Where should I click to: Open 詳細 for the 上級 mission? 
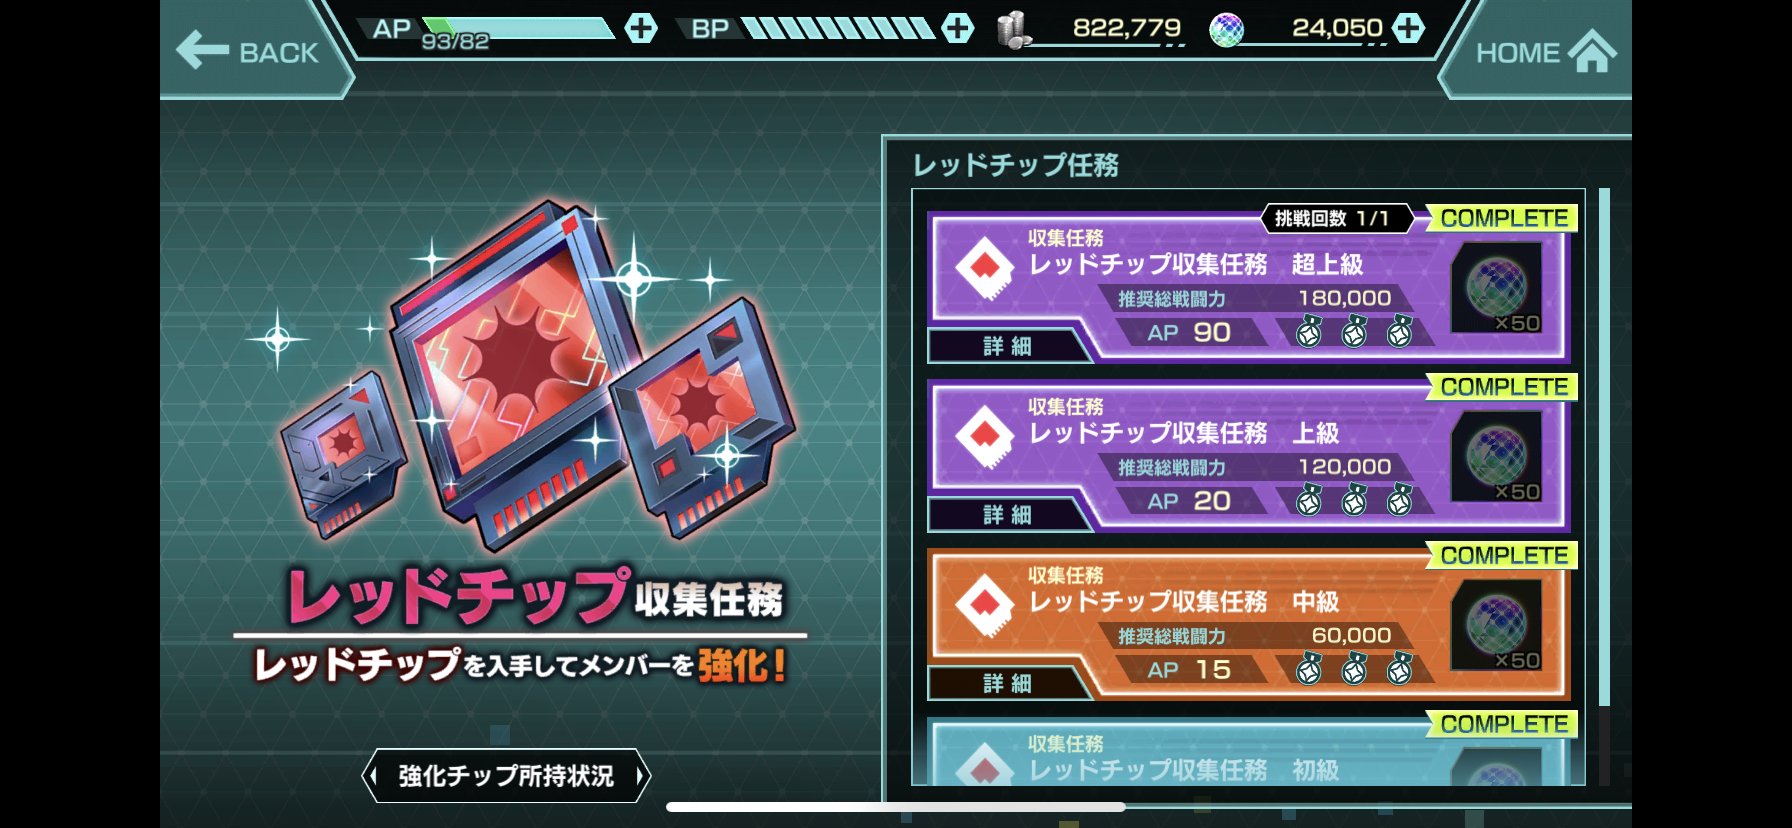[1007, 515]
